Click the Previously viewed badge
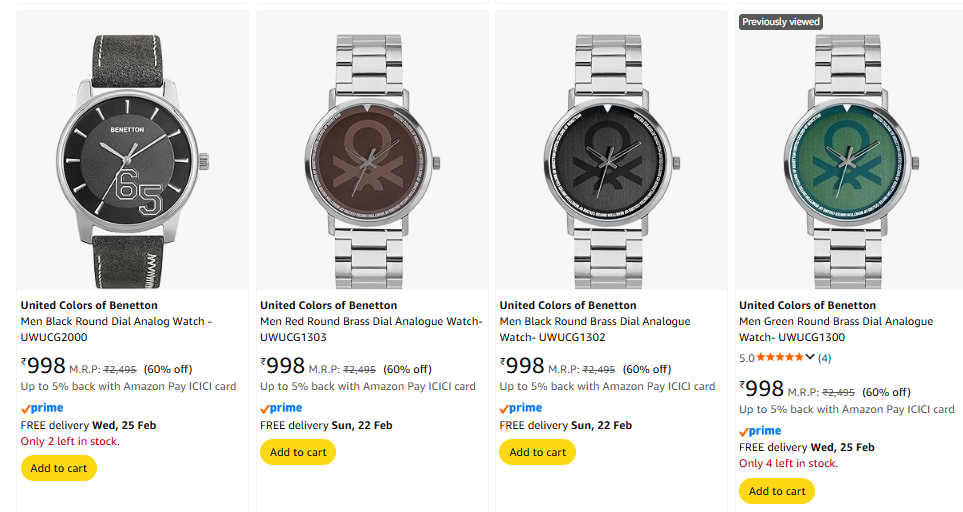Viewport: 963px width, 512px height. click(781, 21)
